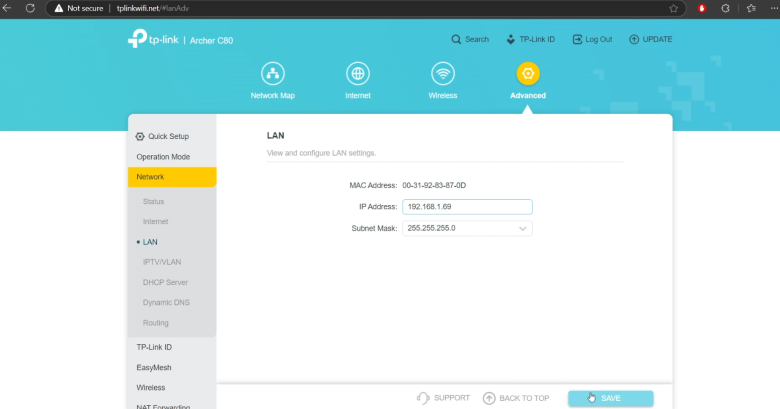The width and height of the screenshot is (780, 409).
Task: Open TP-Link ID in header
Action: [x=532, y=39]
